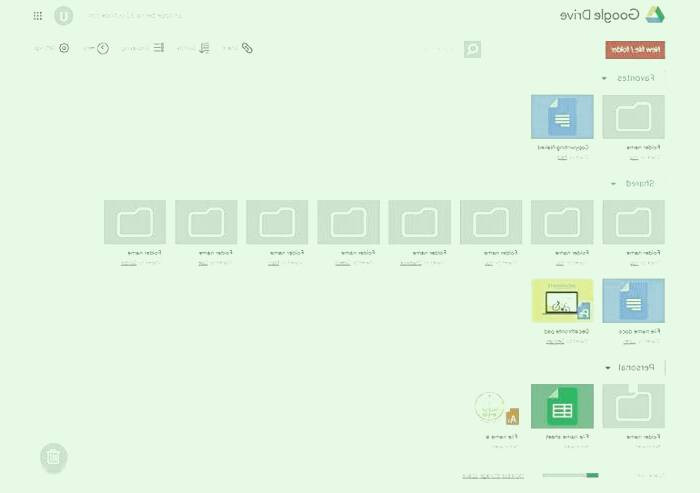
Task: Focus the search text field beside the magnifier
Action: [439, 49]
